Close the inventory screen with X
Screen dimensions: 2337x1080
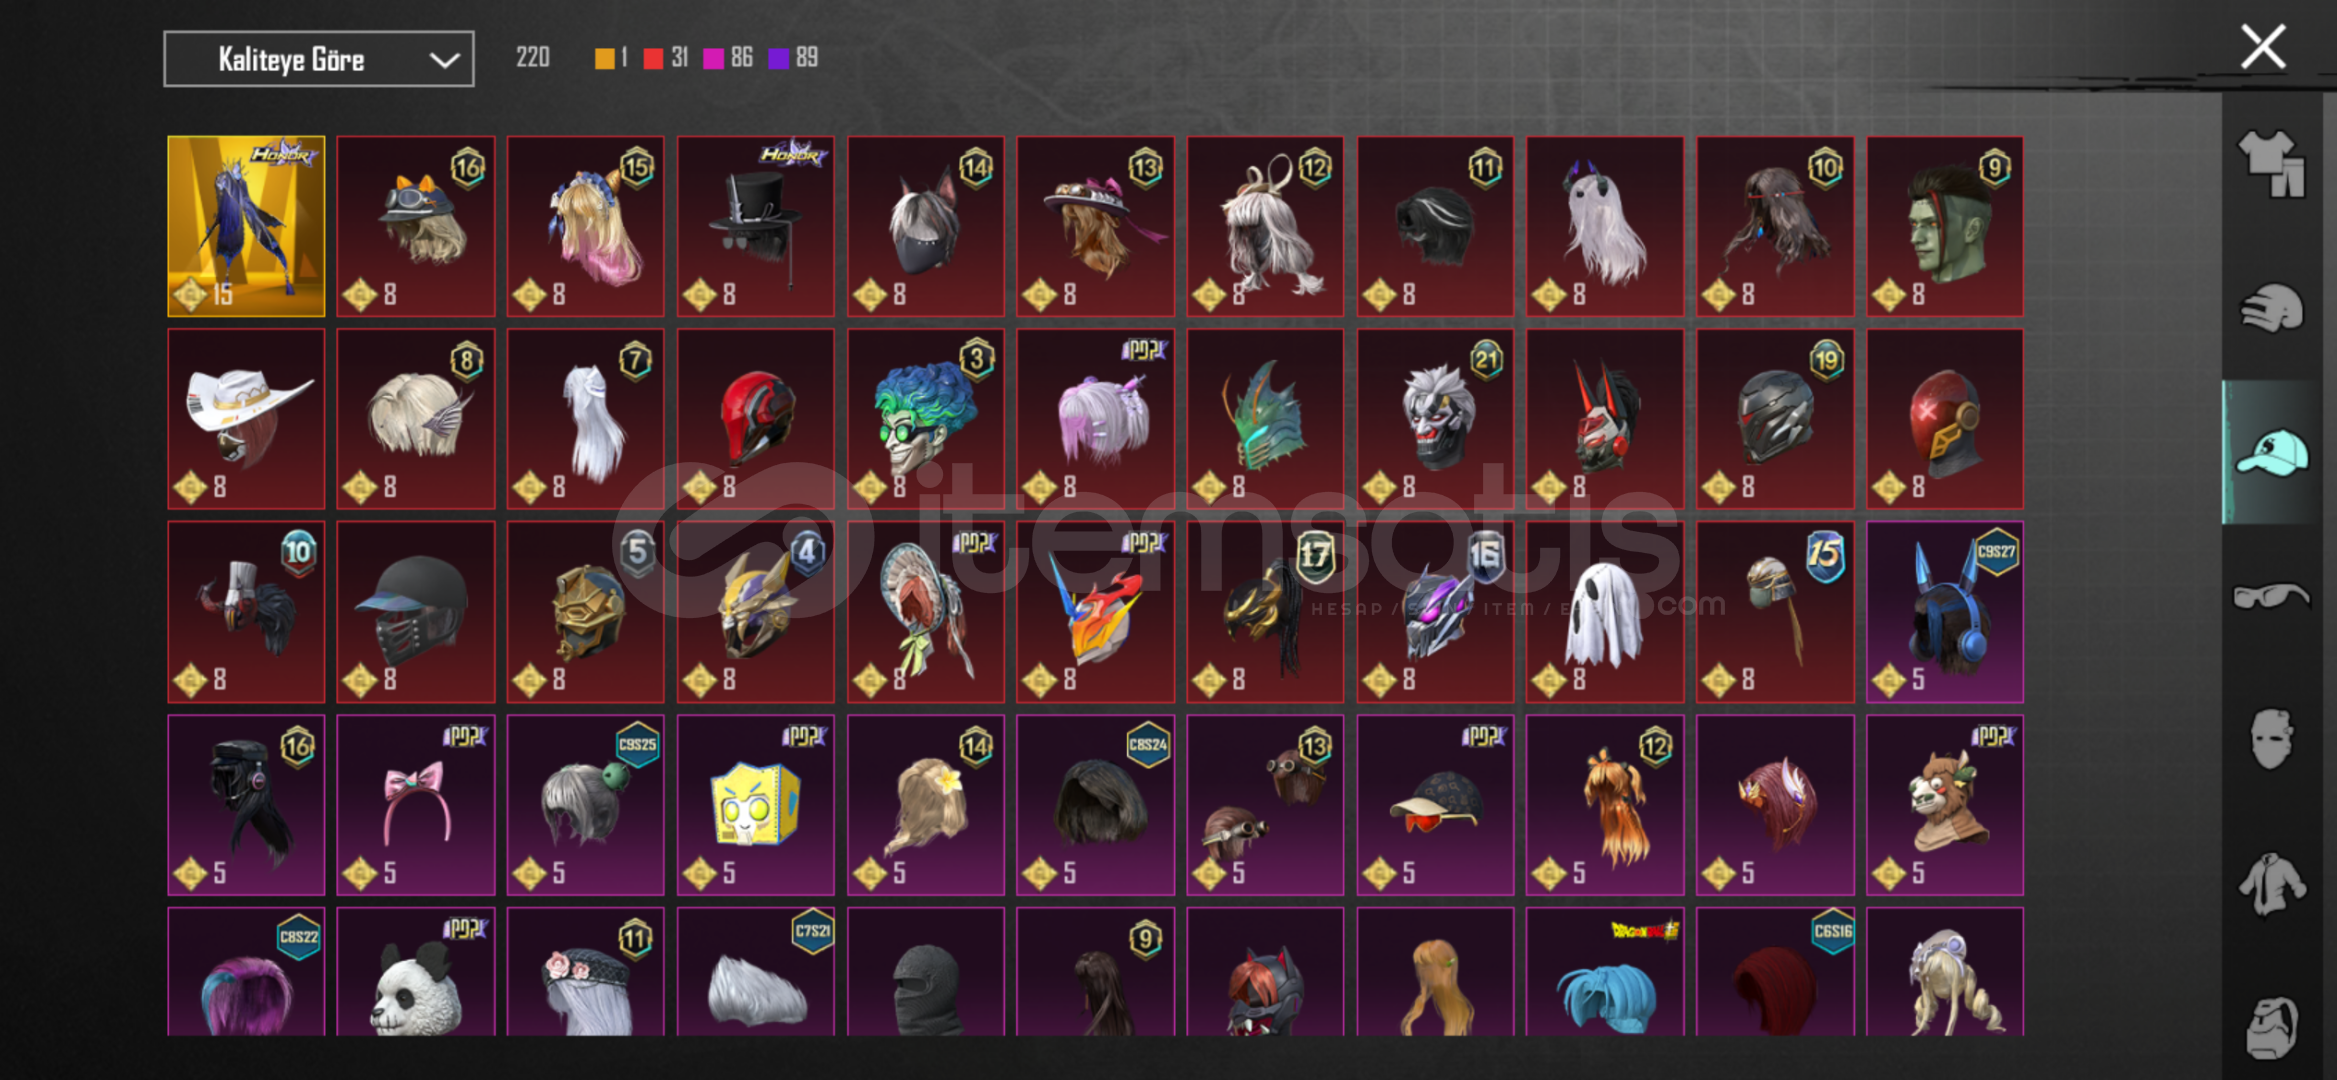(2263, 47)
